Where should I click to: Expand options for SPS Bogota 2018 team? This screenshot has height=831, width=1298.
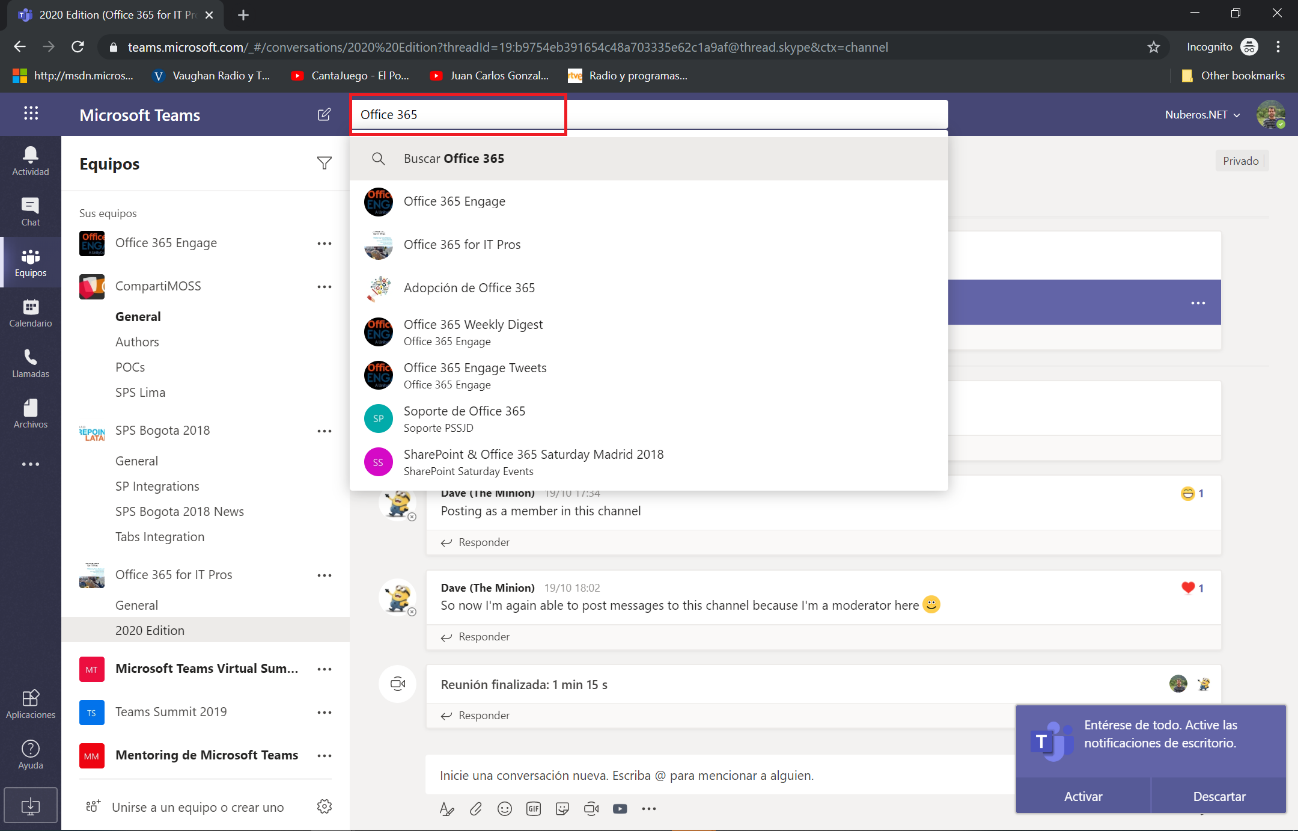pyautogui.click(x=324, y=430)
